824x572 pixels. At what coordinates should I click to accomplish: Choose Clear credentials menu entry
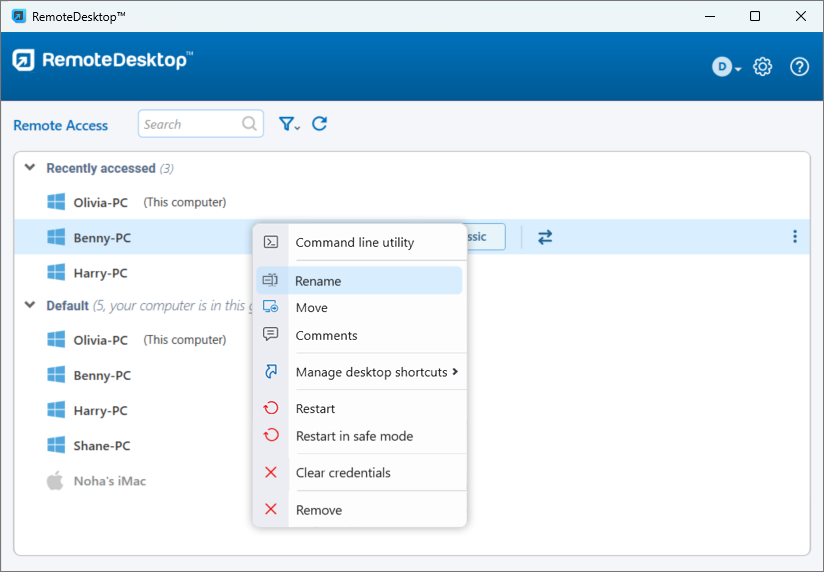[x=343, y=473]
